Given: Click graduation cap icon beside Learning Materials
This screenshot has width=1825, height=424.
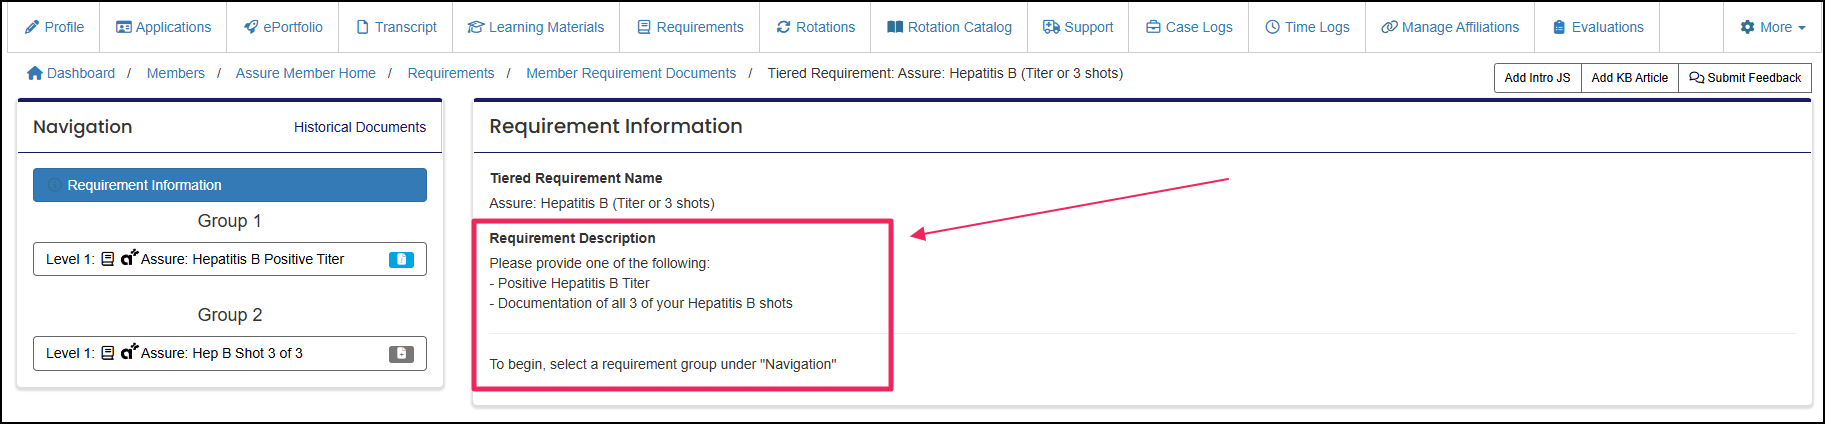Looking at the screenshot, I should 476,27.
